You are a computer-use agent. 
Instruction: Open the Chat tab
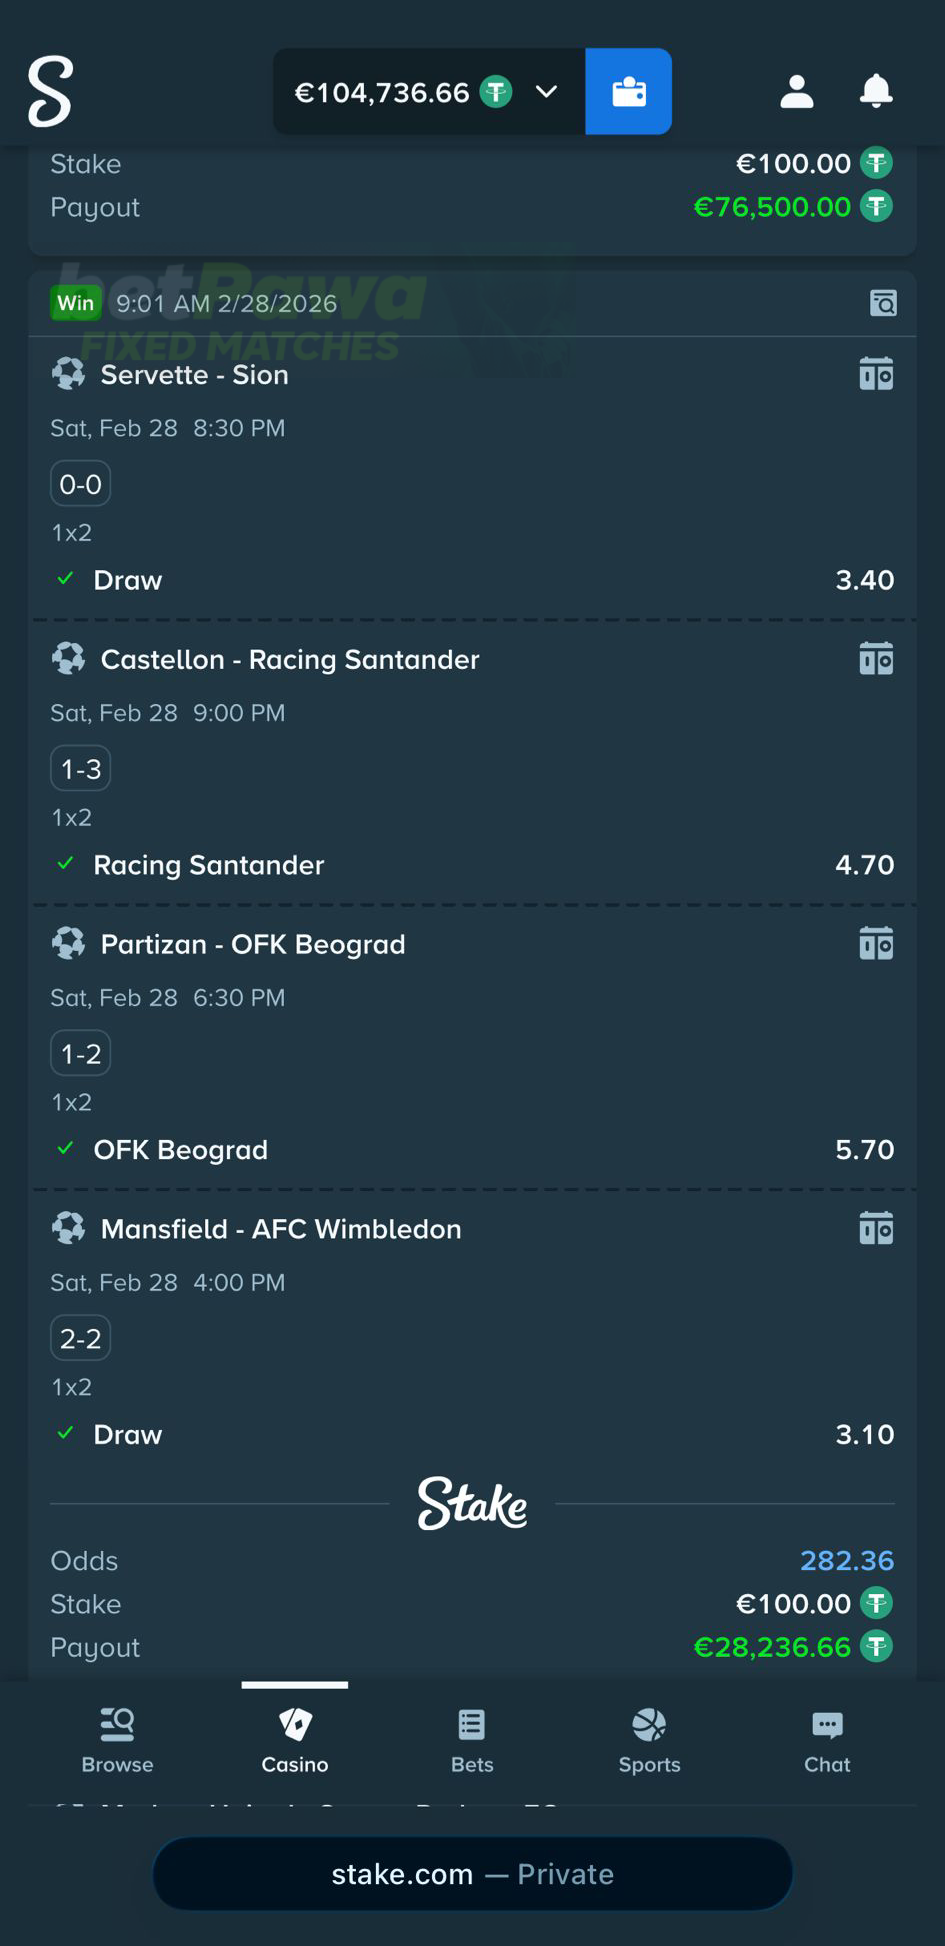point(827,1740)
